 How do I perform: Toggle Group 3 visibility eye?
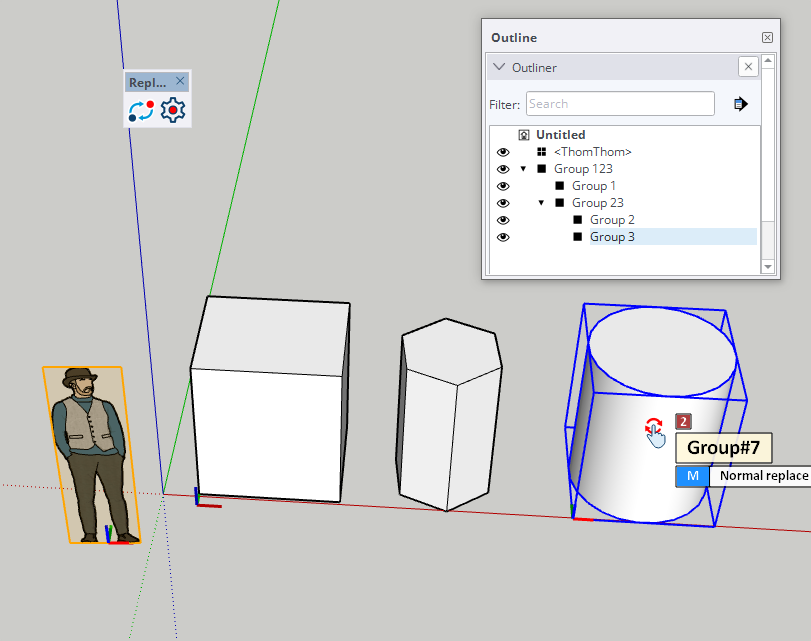click(x=503, y=237)
